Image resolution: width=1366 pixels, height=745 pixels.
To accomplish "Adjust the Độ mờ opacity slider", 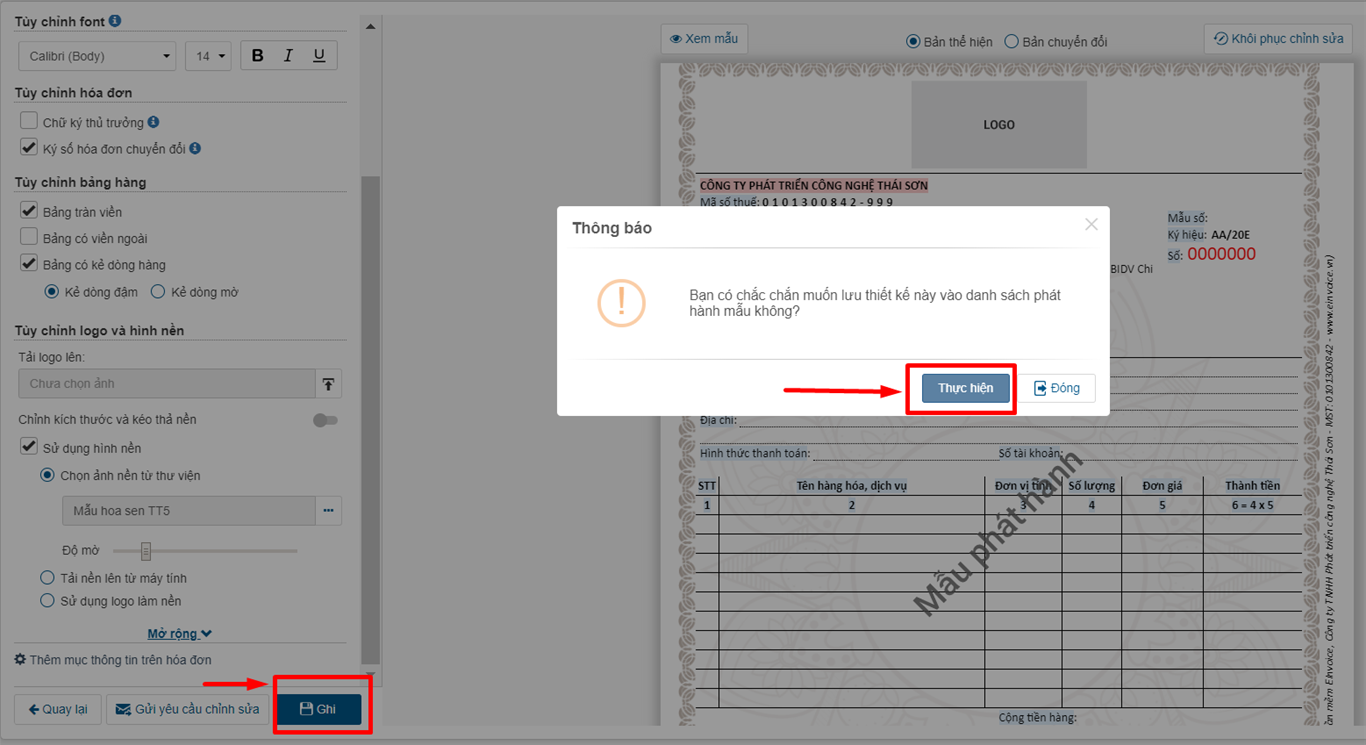I will (x=146, y=551).
